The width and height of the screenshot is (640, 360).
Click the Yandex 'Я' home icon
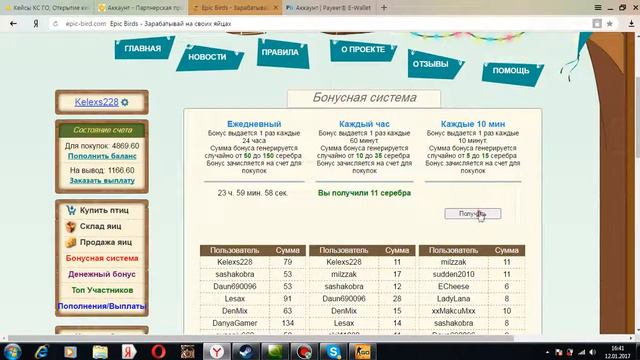36,24
